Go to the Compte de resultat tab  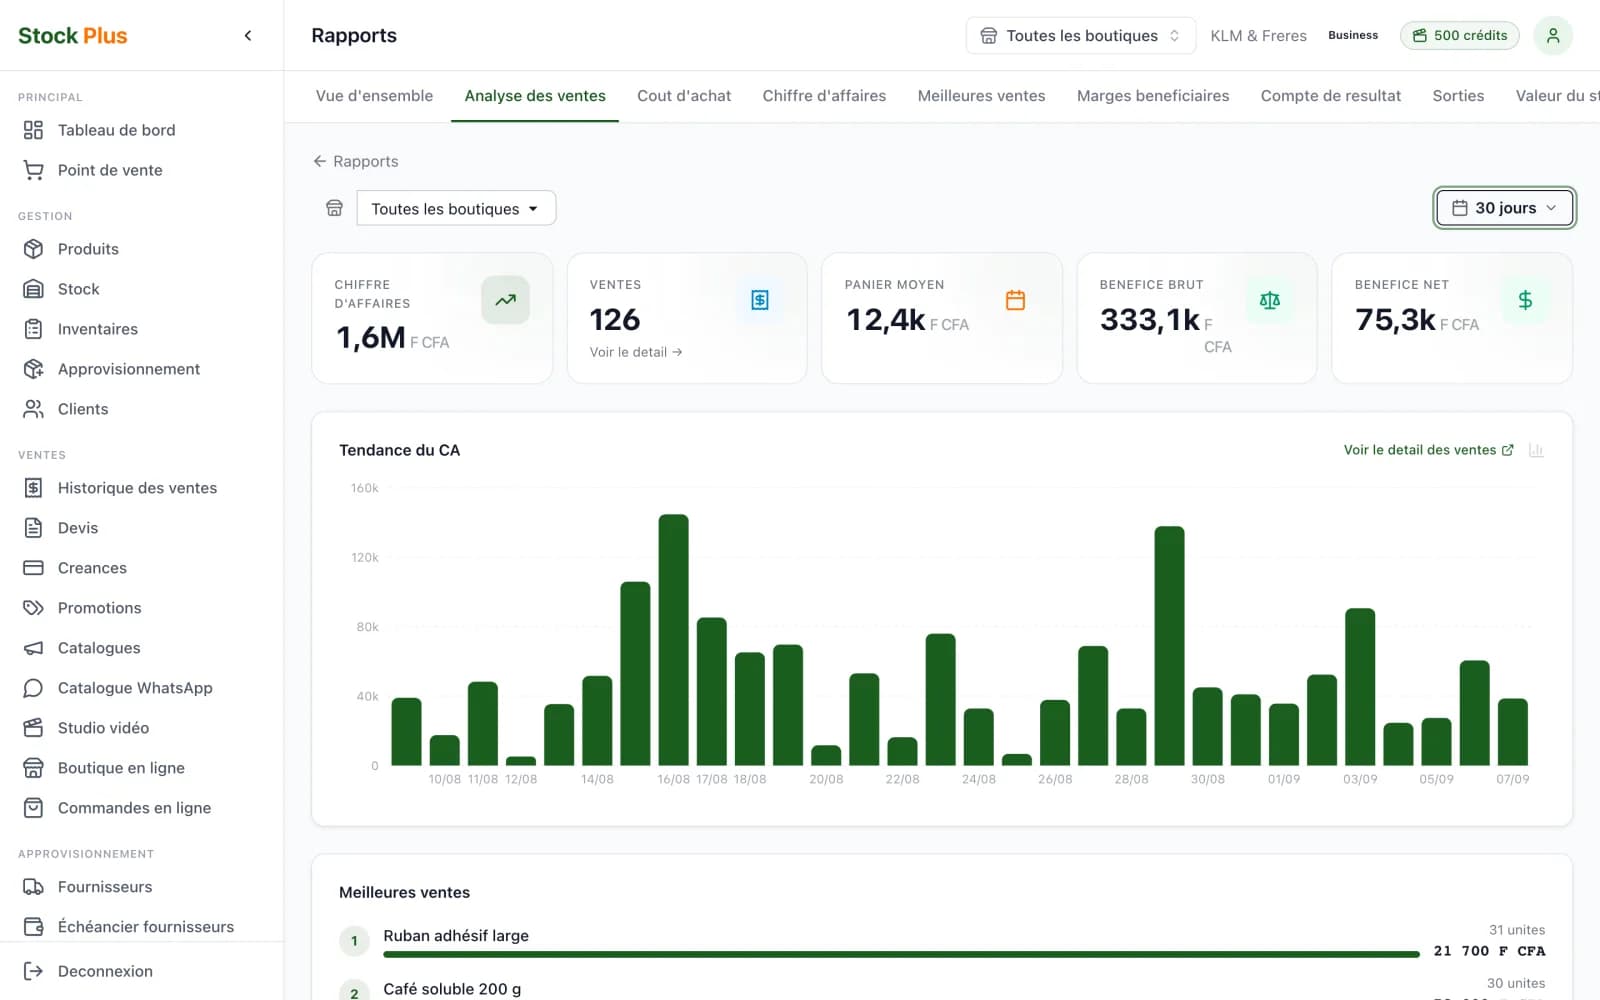(x=1330, y=96)
